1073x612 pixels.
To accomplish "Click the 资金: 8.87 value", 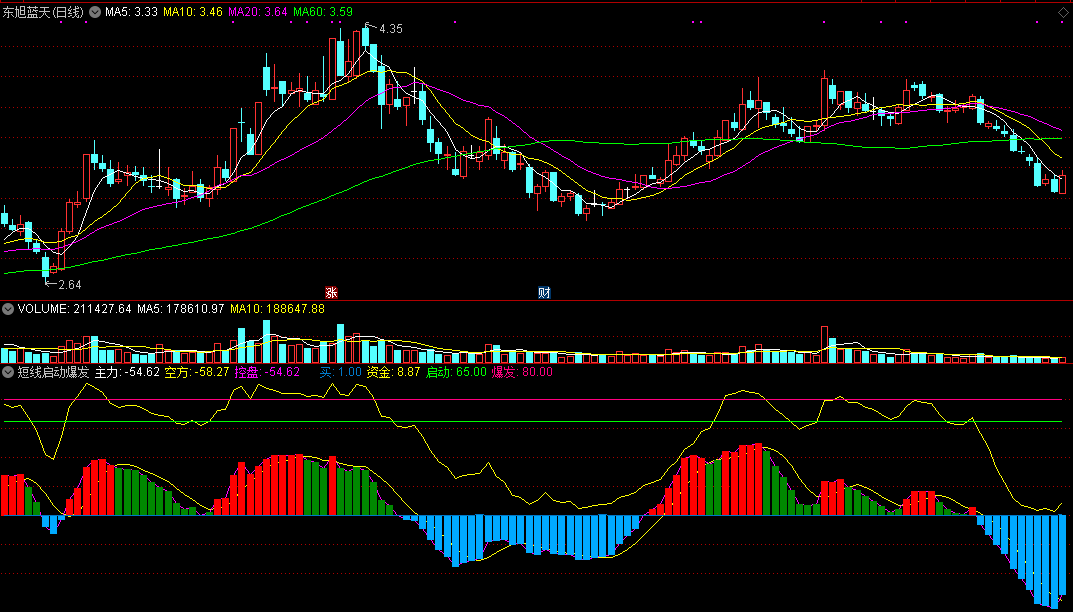I will click(393, 372).
